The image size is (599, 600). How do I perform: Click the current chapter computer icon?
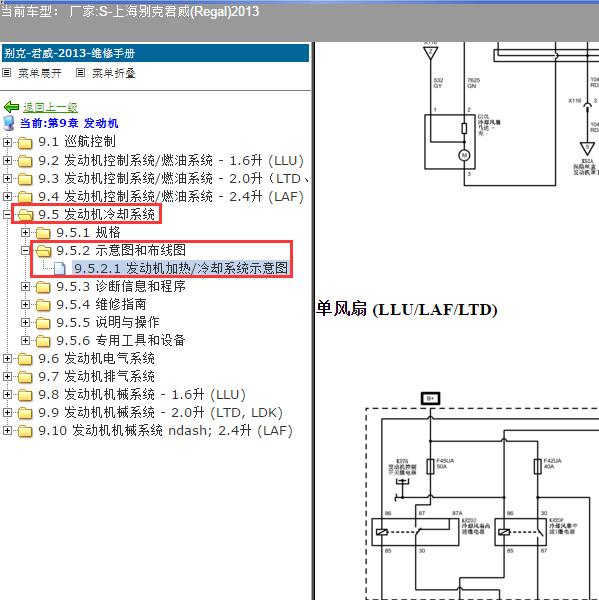click(9, 123)
